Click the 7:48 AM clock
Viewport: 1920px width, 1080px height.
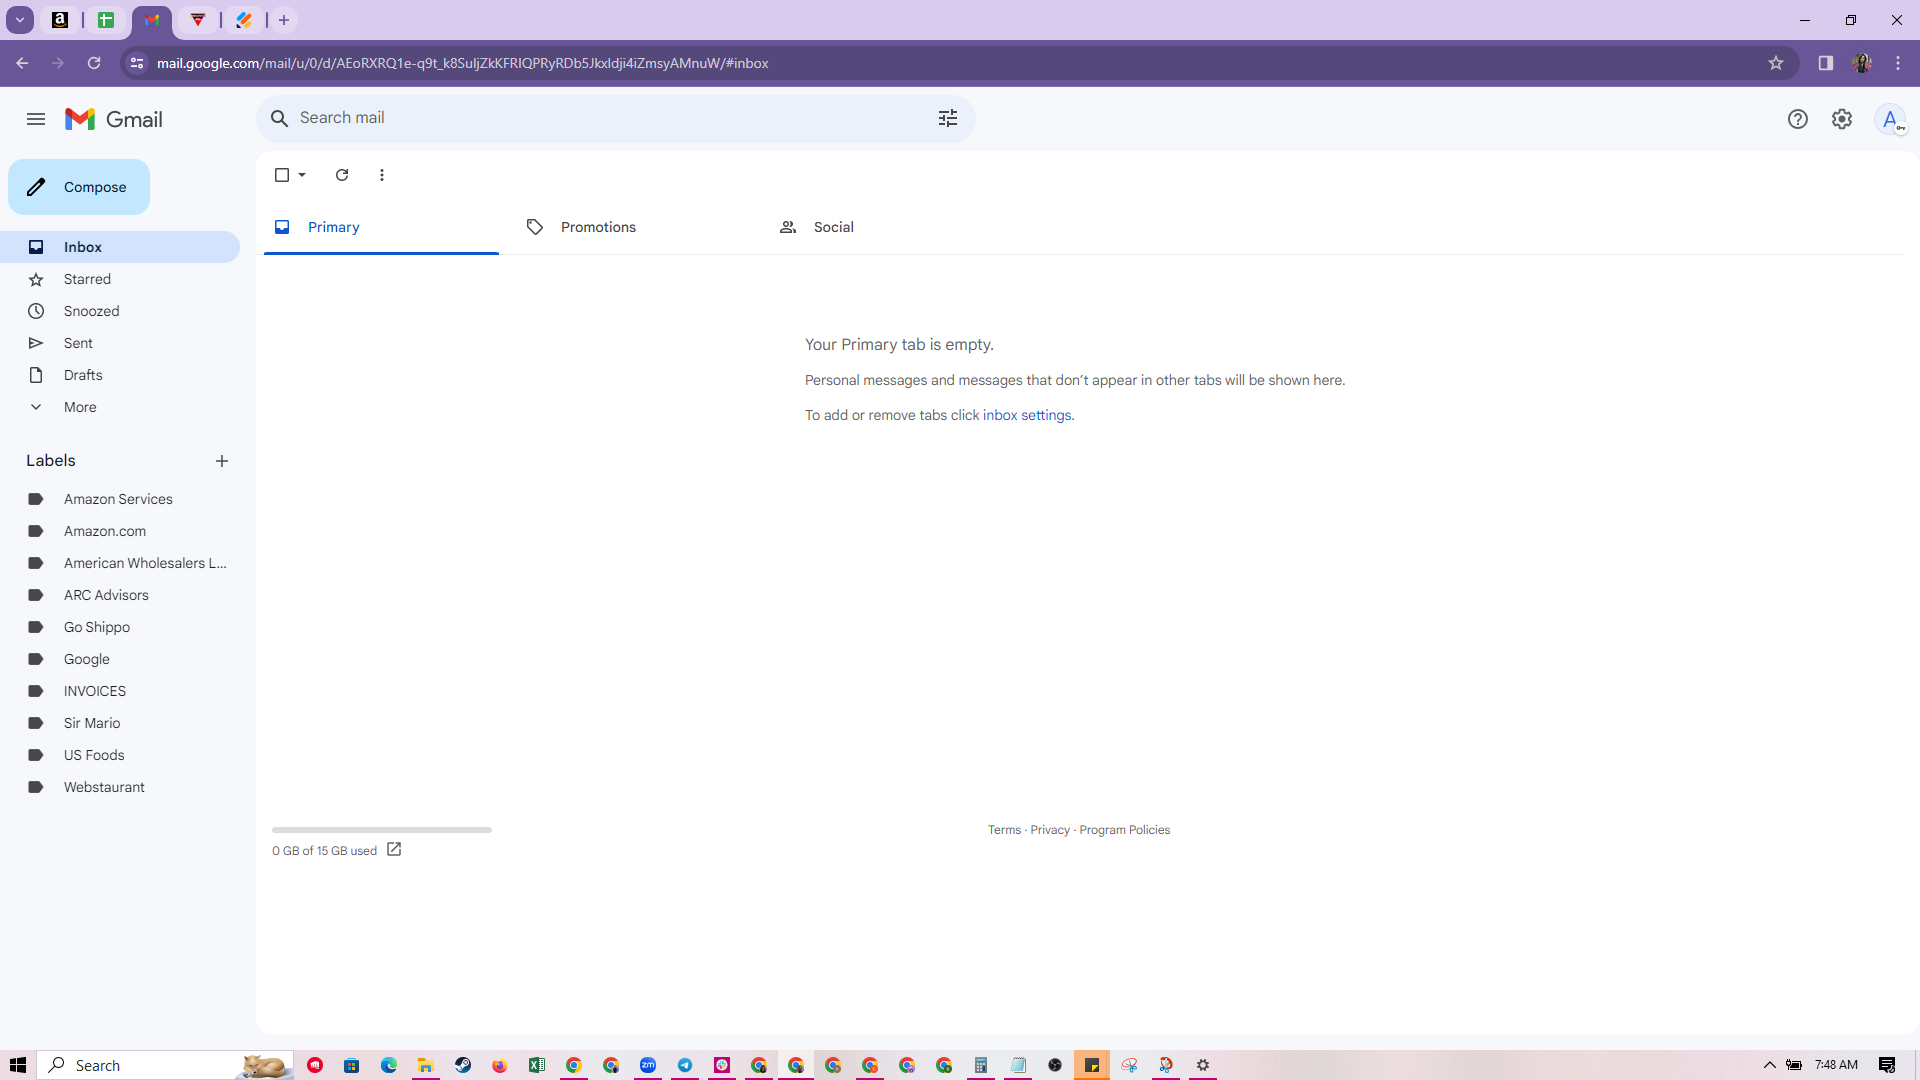click(1836, 1065)
